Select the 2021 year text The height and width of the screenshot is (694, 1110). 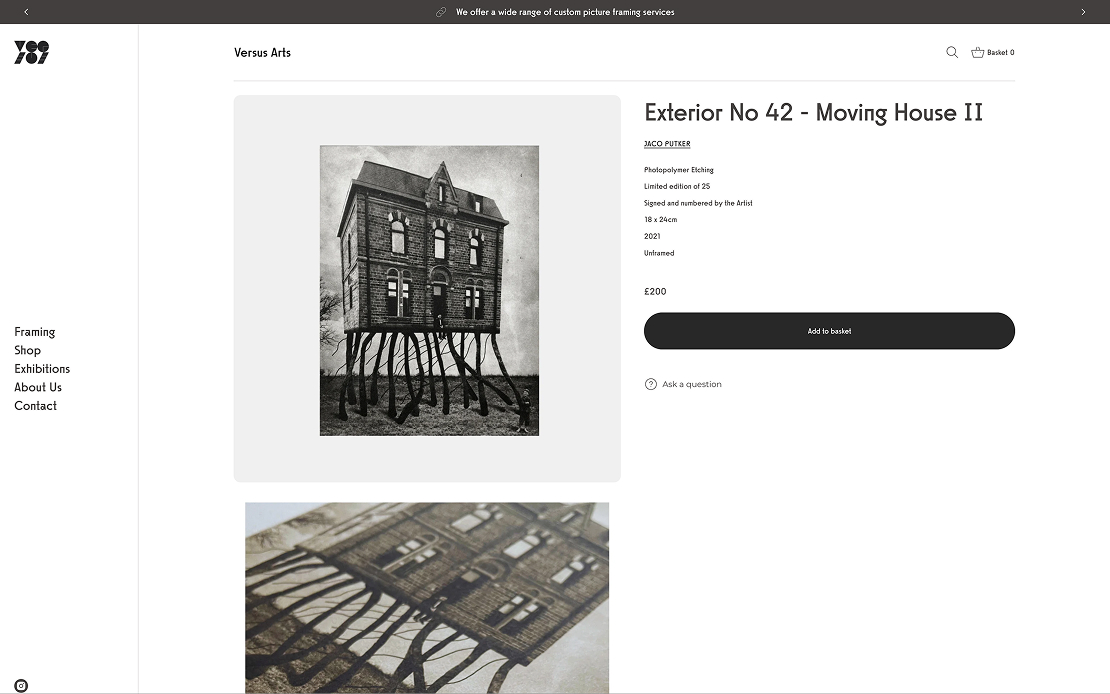(652, 237)
